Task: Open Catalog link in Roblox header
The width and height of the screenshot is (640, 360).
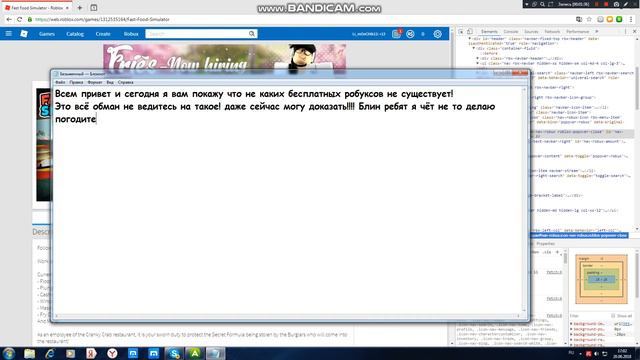Action: pos(75,34)
